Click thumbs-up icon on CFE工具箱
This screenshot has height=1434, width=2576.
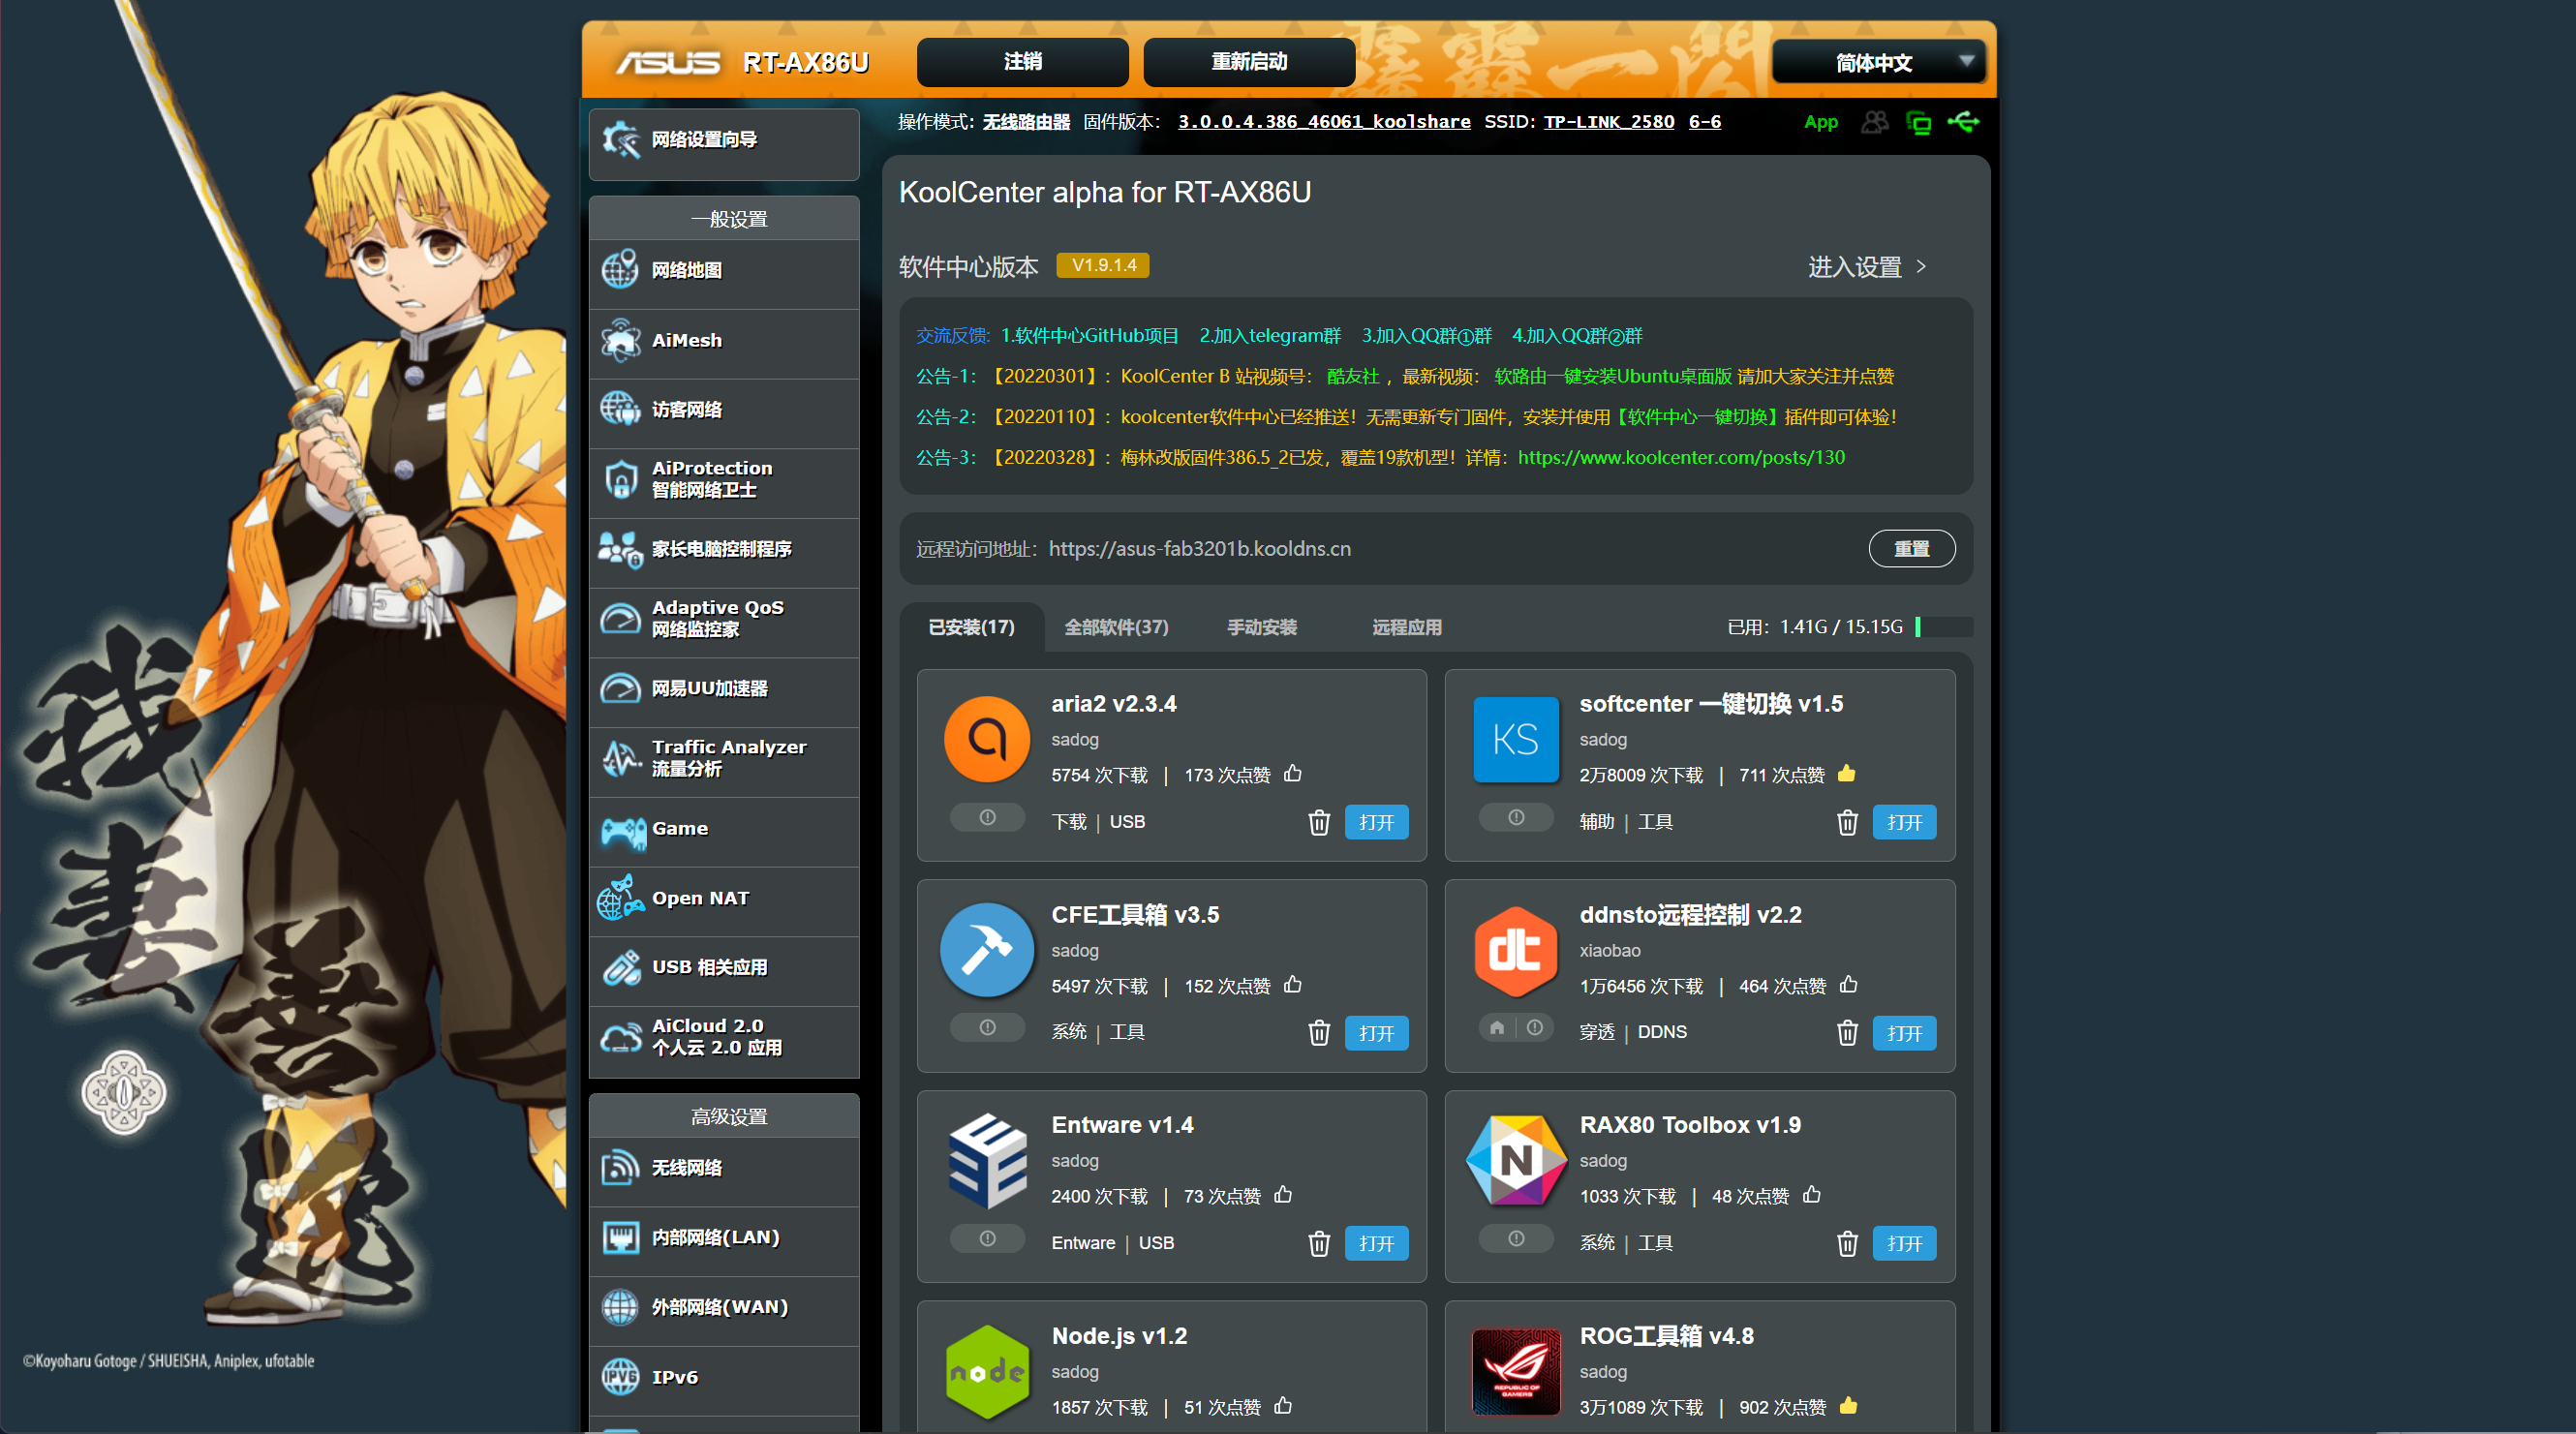pos(1293,985)
